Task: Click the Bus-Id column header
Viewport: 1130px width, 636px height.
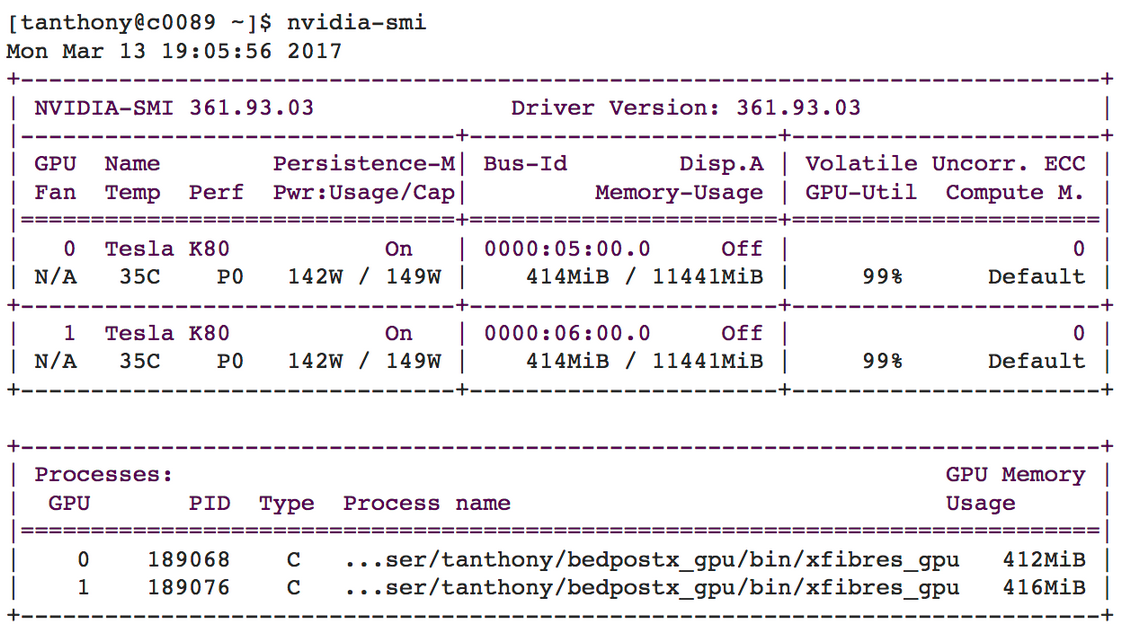Action: coord(525,164)
